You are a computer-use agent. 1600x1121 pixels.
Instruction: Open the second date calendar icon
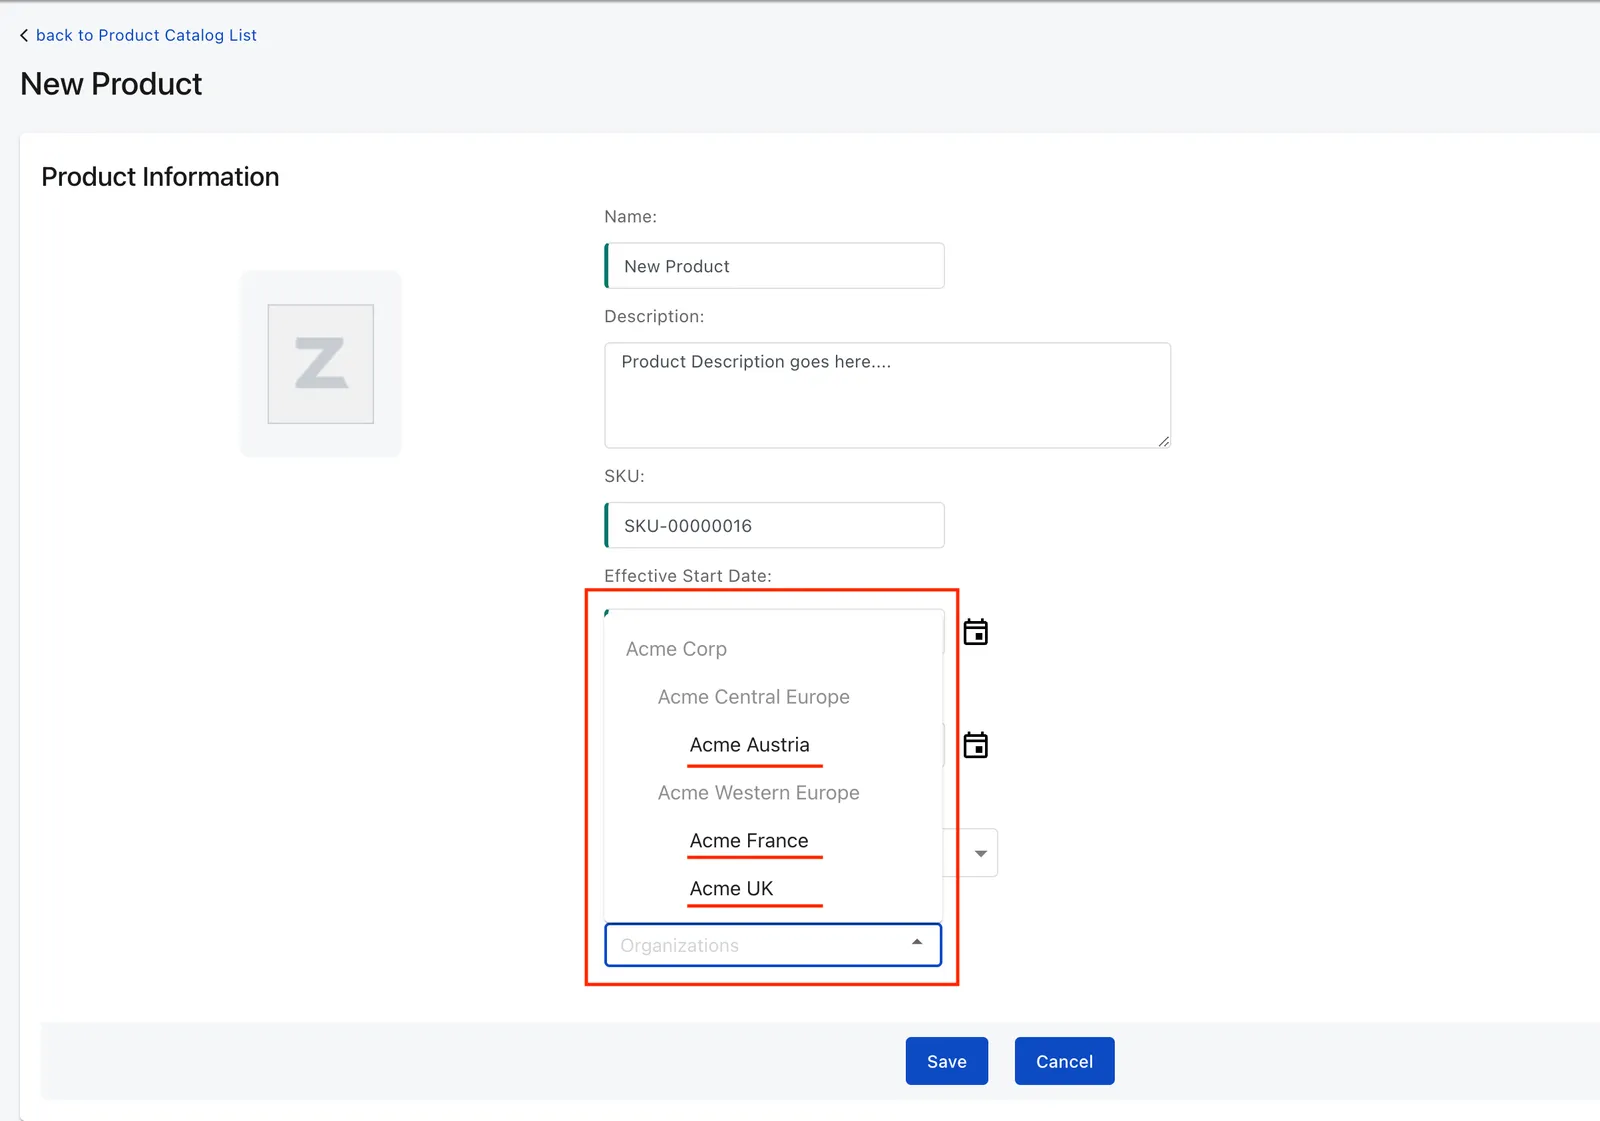tap(975, 745)
